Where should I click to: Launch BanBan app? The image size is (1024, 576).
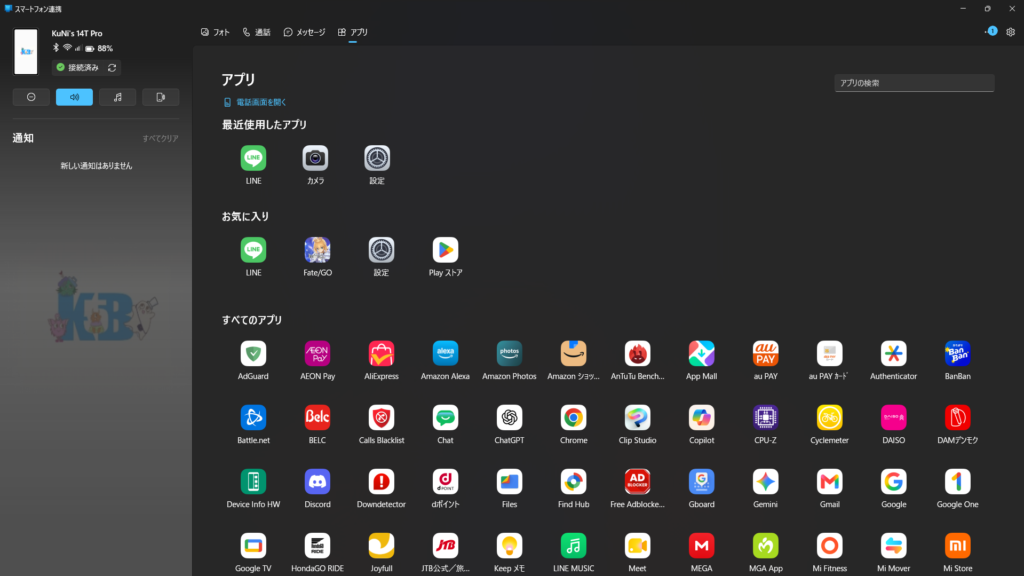957,353
